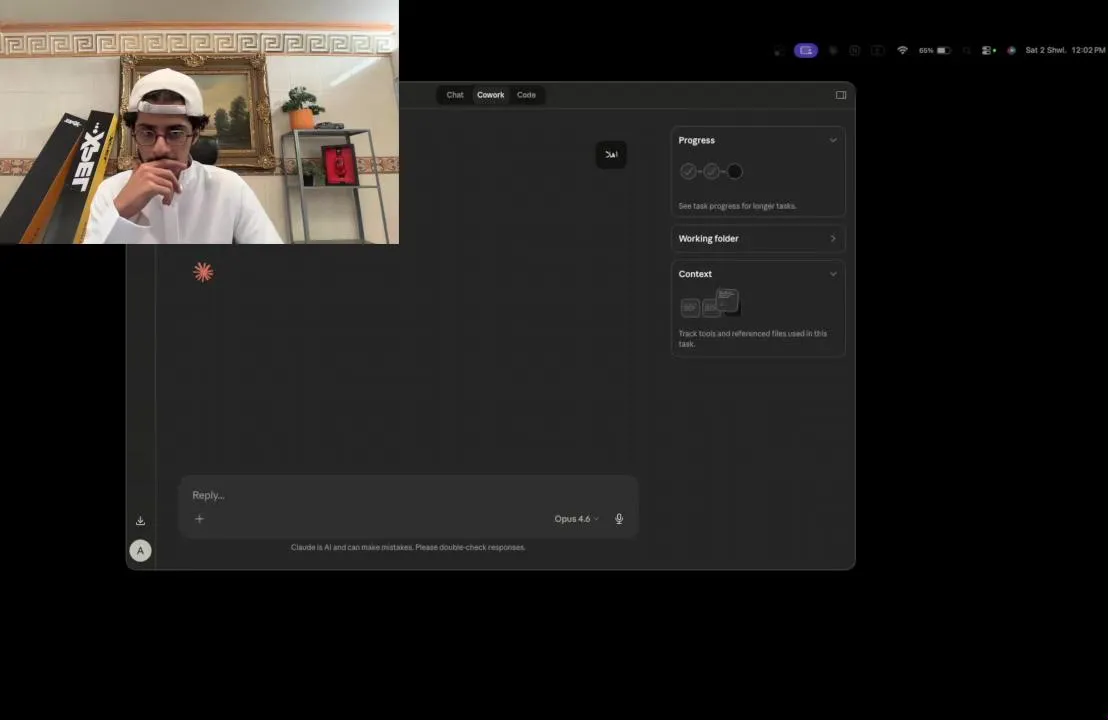Image resolution: width=1108 pixels, height=720 pixels.
Task: Toggle the right sidebar panel icon
Action: click(841, 95)
